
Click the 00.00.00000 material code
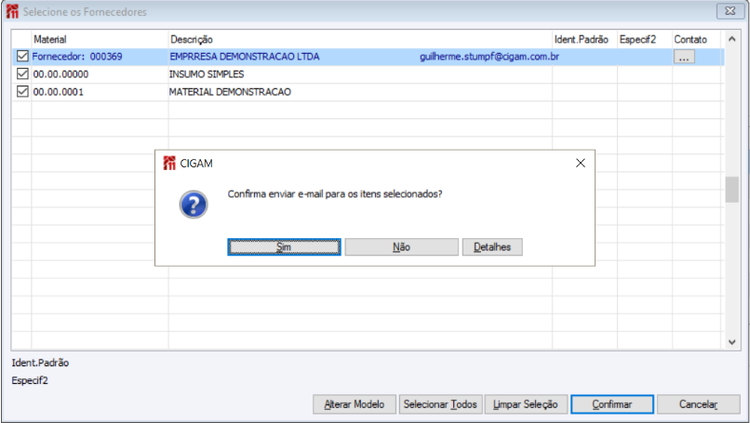[x=61, y=74]
